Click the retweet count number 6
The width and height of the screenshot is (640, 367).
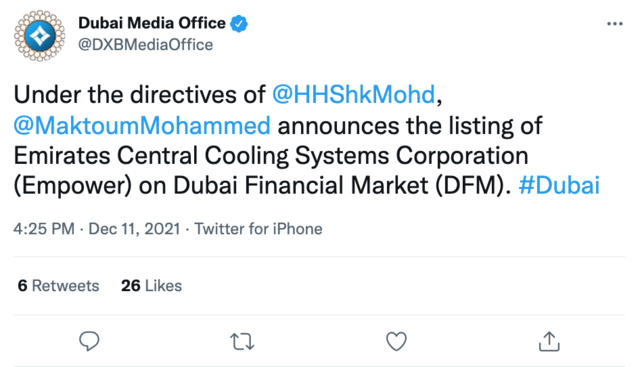pyautogui.click(x=22, y=286)
